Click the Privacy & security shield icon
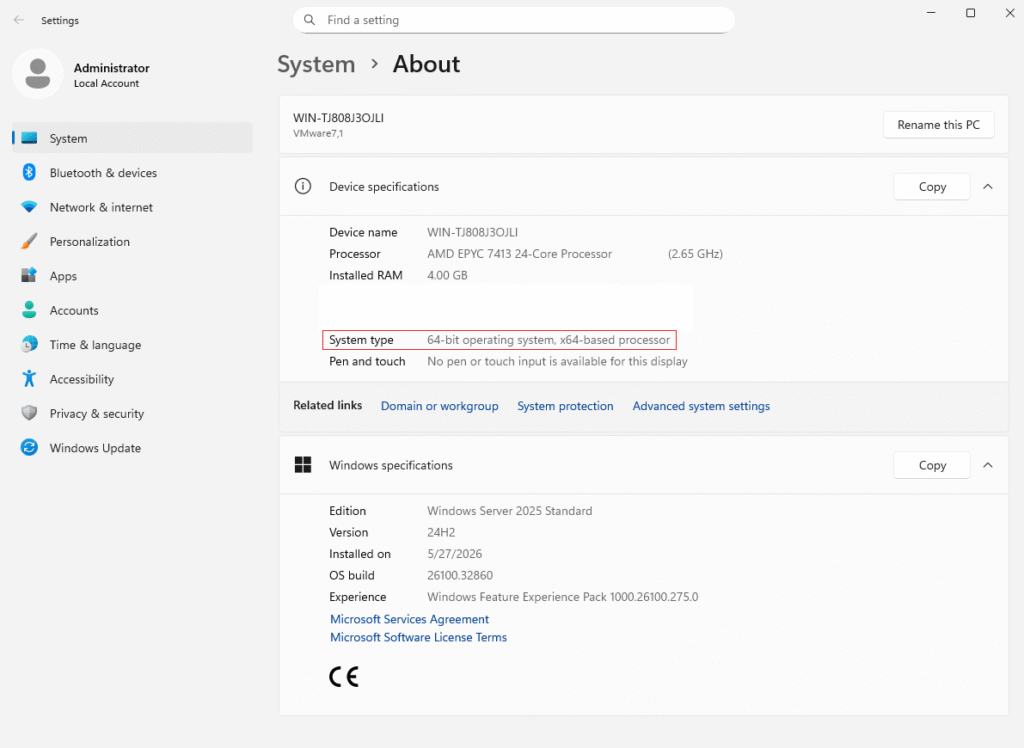Screen dimensions: 1024x748 (29, 414)
